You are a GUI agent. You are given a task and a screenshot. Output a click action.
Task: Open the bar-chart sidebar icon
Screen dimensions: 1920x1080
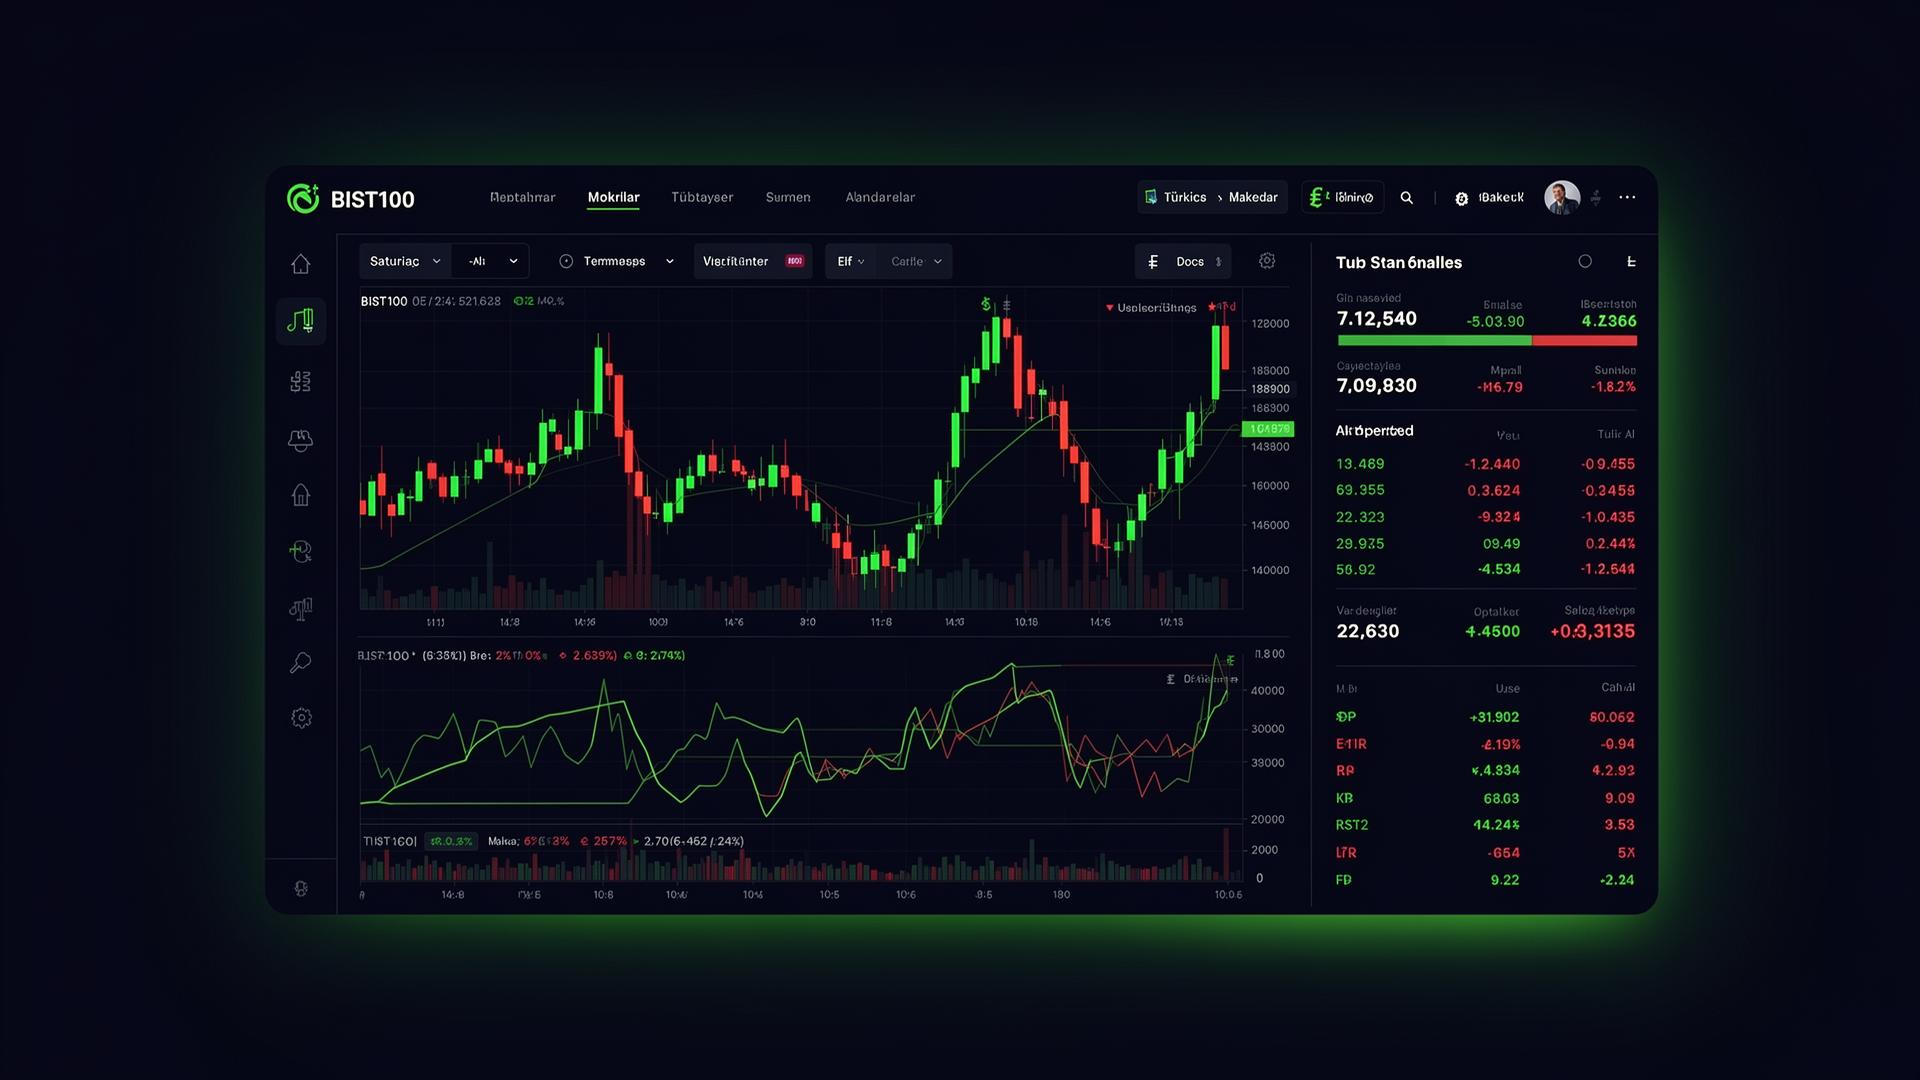300,608
